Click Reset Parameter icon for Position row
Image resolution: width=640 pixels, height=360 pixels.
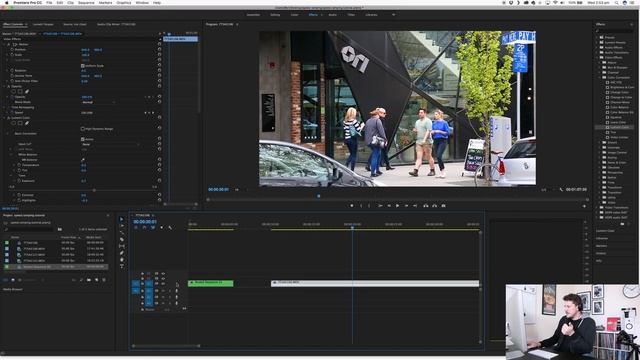point(159,50)
